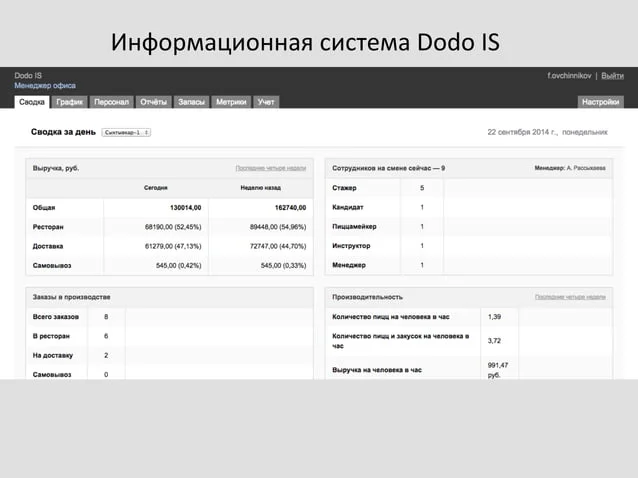Open last four weeks link in Производительность panel
The image size is (638, 478).
click(x=570, y=297)
